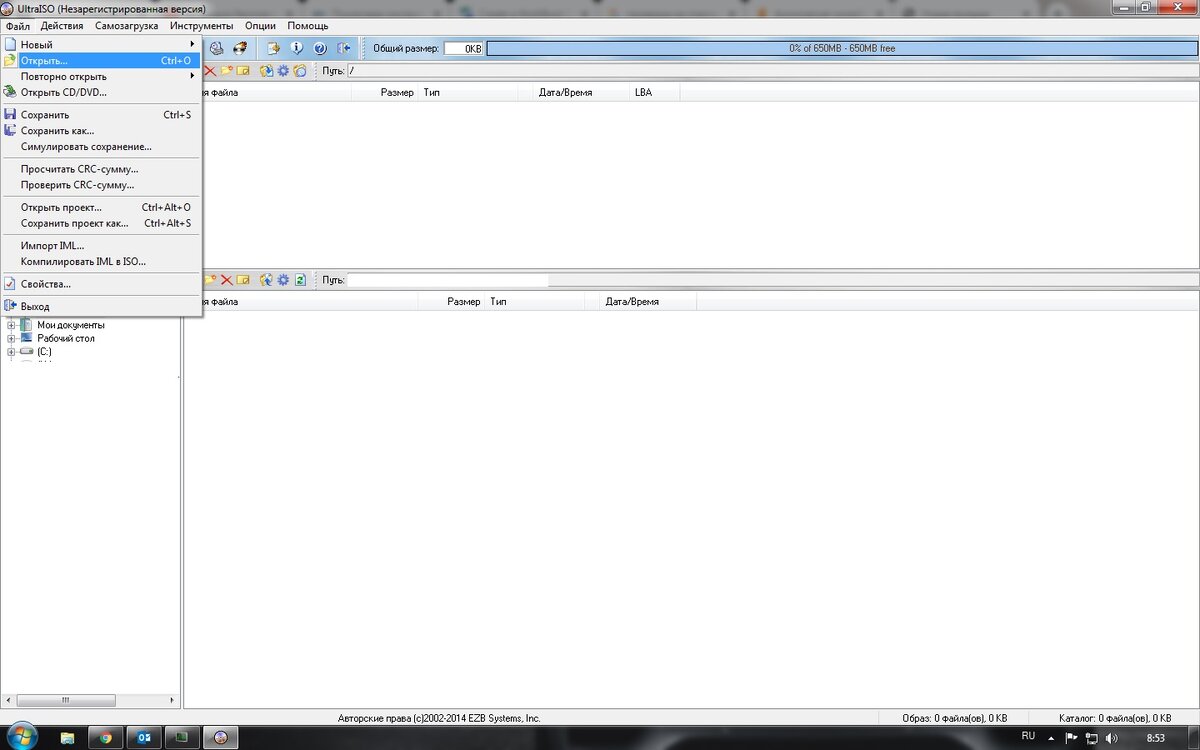Choose Открыть CD/DVD... menu entry
Image resolution: width=1200 pixels, height=750 pixels.
[101, 92]
